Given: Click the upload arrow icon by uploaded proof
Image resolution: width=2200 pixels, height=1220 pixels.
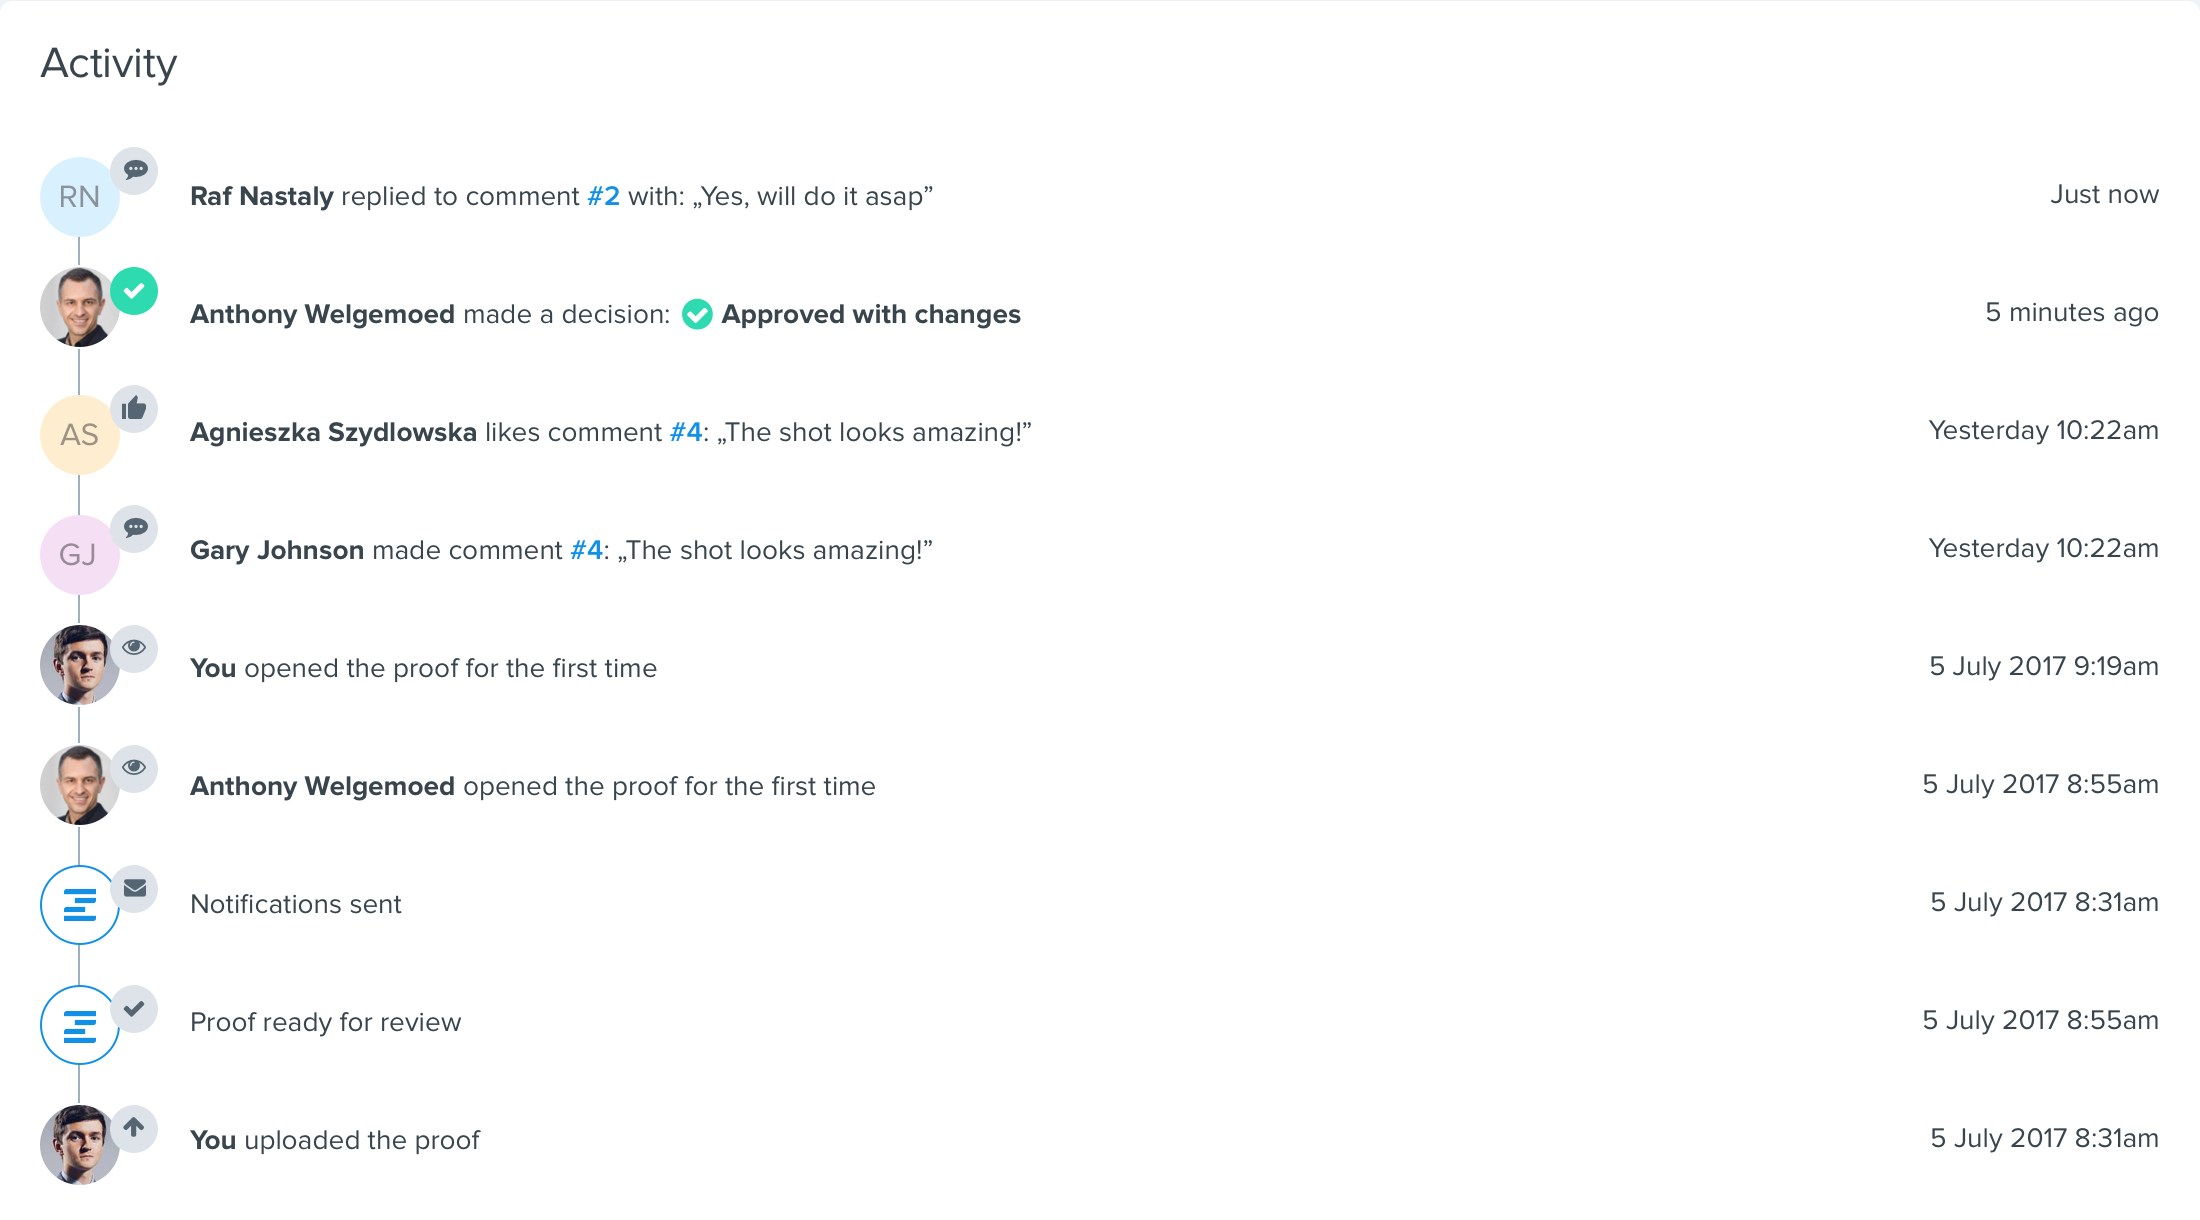Looking at the screenshot, I should (134, 1128).
